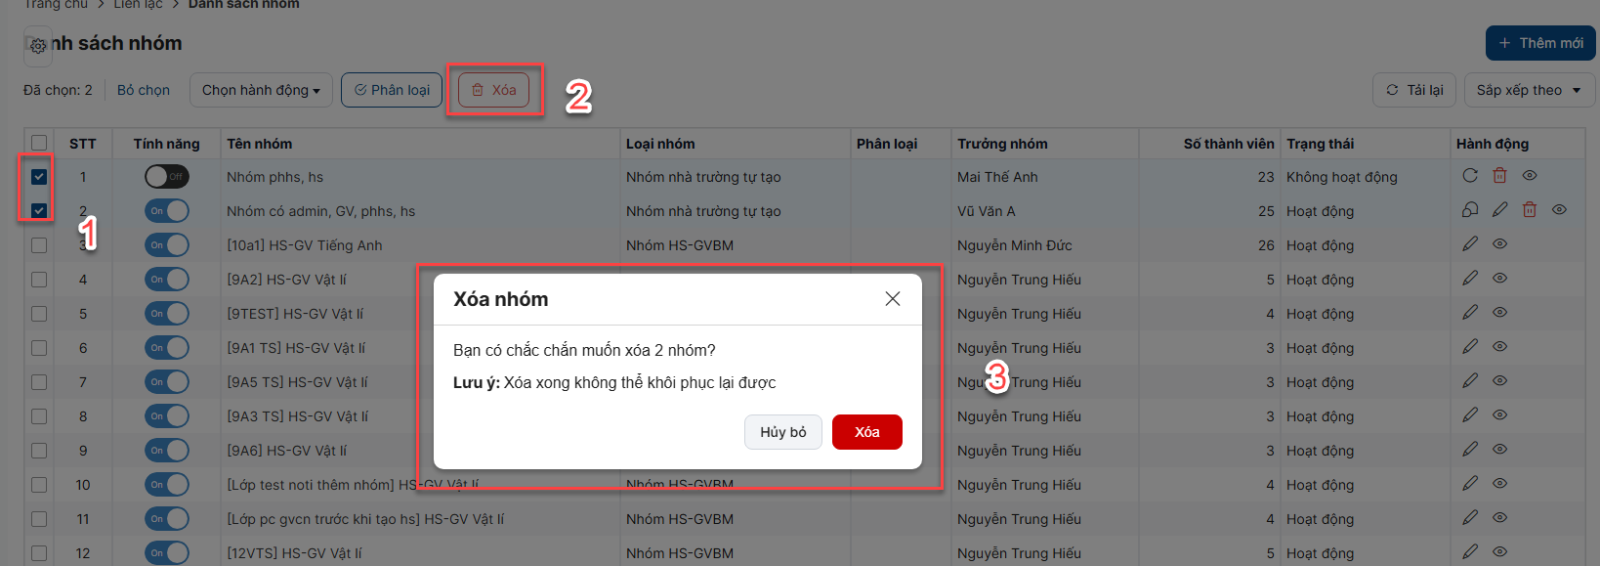1600x566 pixels.
Task: Click red trash icon in row 2
Action: (1529, 210)
